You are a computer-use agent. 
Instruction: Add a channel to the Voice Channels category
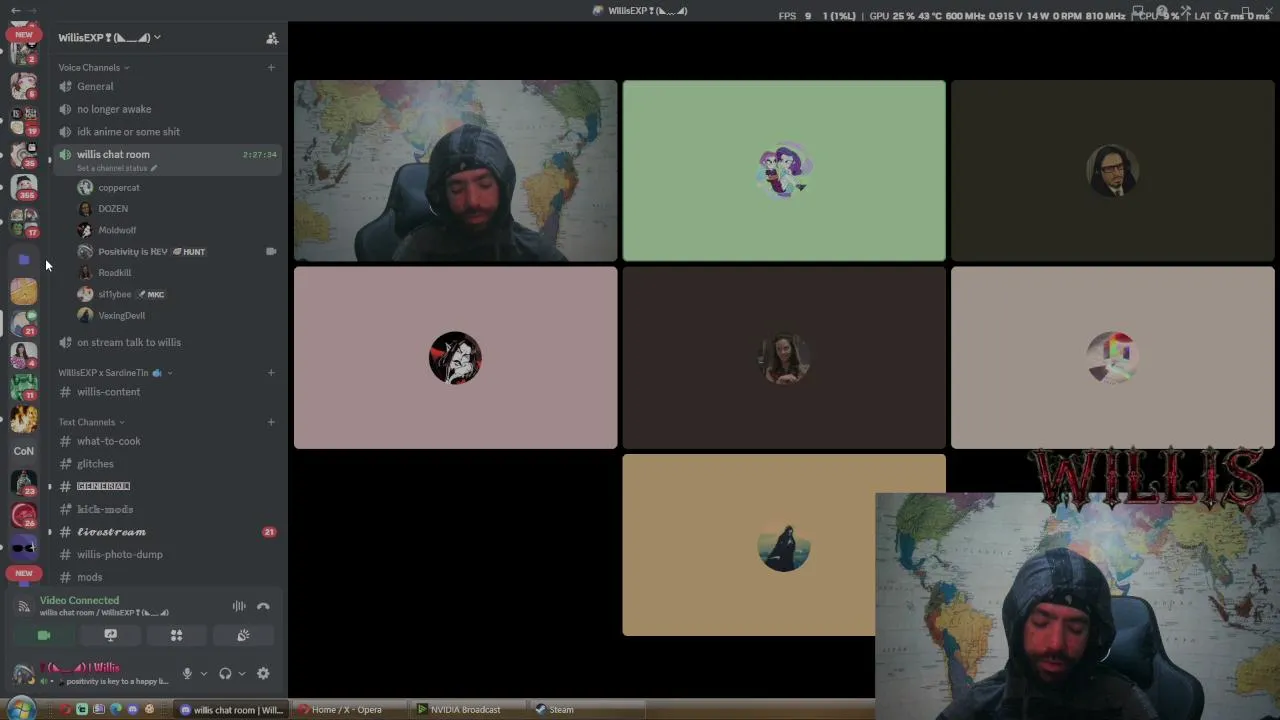coord(271,67)
